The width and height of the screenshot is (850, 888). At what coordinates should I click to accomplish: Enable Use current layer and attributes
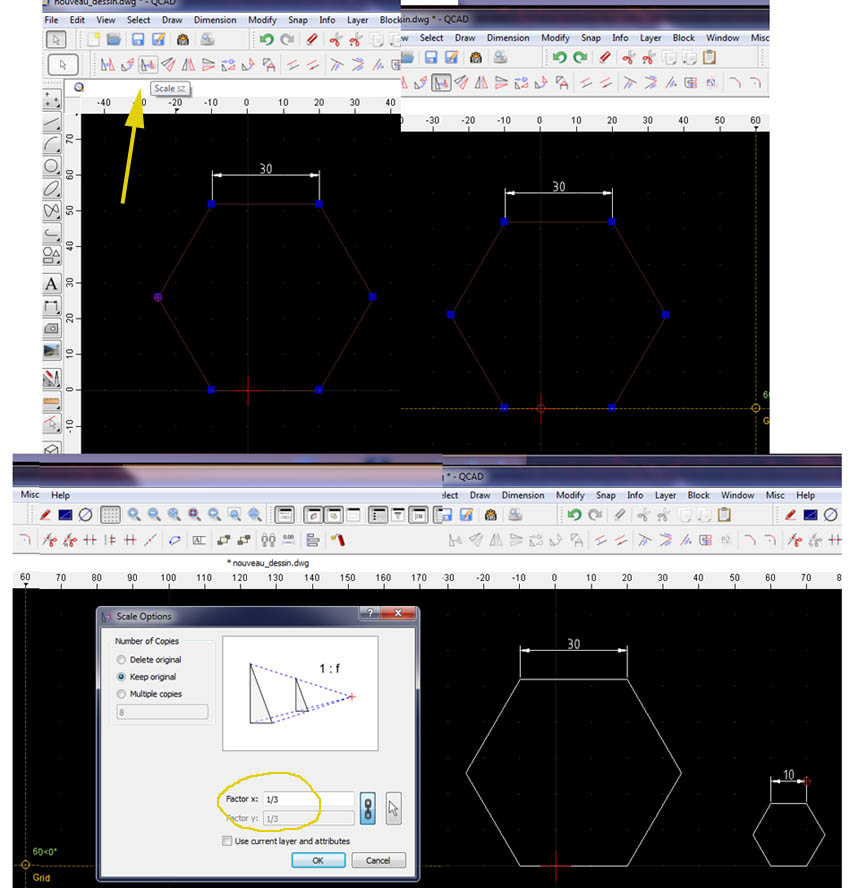pyautogui.click(x=227, y=841)
